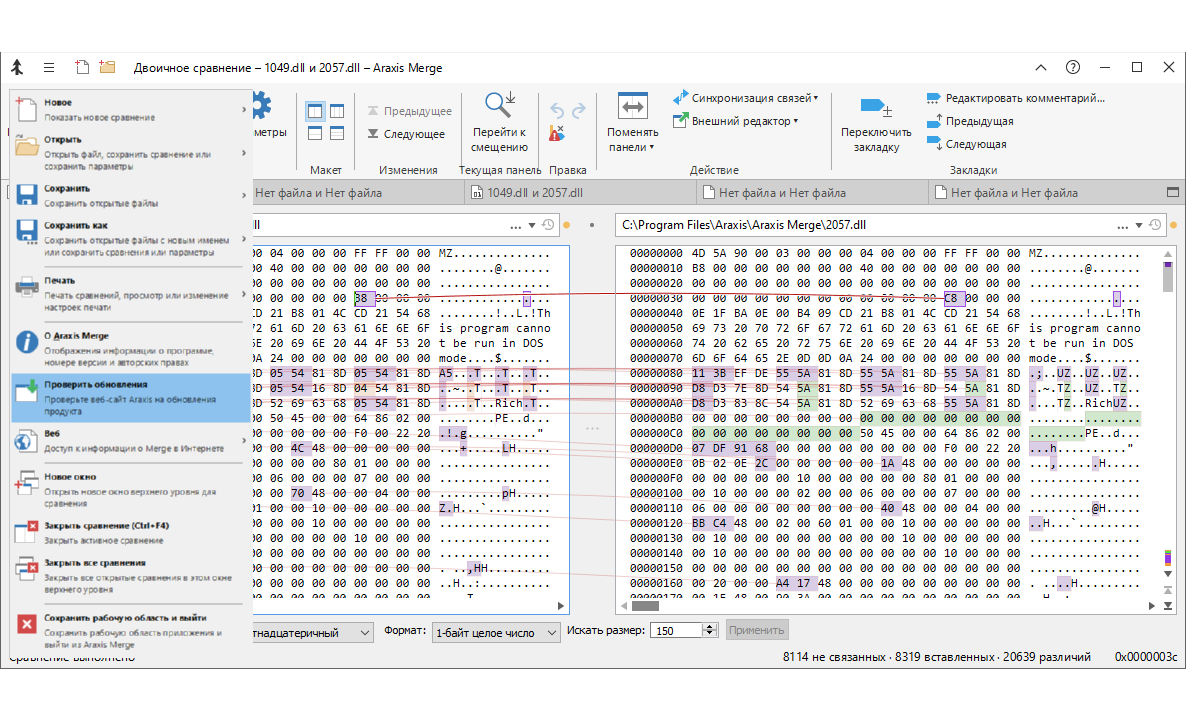Click the left file history clock icon
This screenshot has height=722, width=1186.
click(x=548, y=225)
